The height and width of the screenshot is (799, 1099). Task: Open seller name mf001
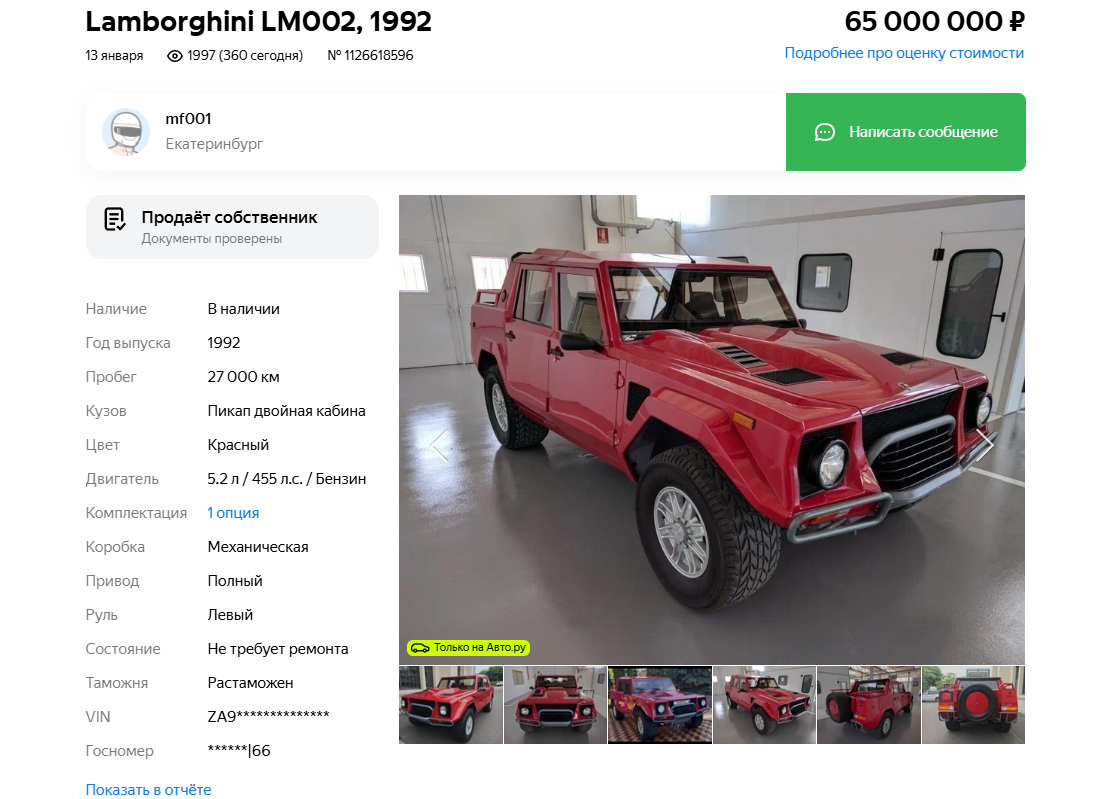[188, 119]
